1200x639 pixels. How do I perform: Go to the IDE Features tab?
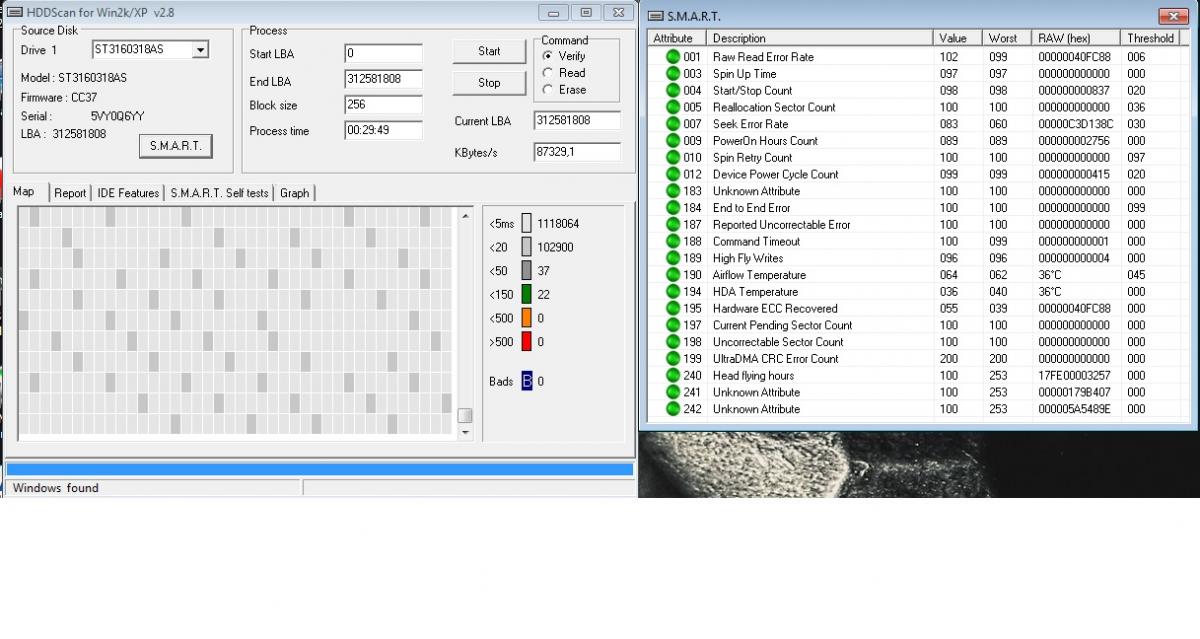[x=128, y=193]
